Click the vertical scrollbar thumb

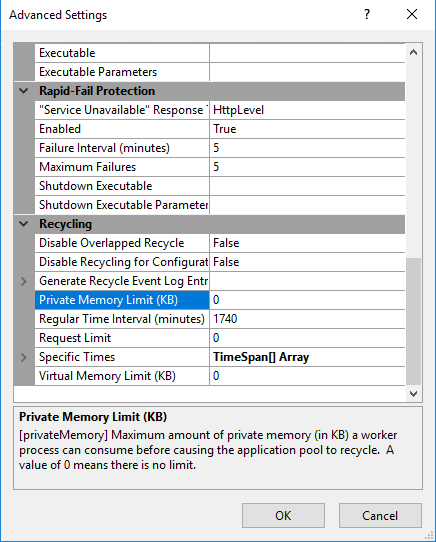414,321
